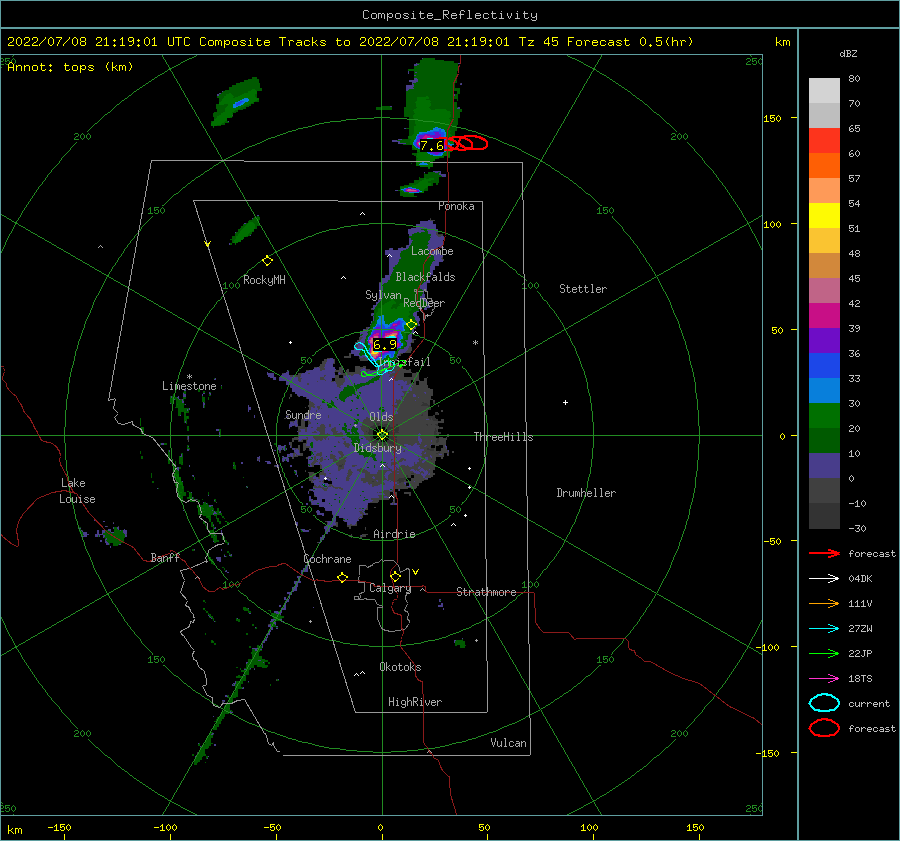This screenshot has height=841, width=900.
Task: Click the Annot: tops (km) text
Action: (70, 67)
